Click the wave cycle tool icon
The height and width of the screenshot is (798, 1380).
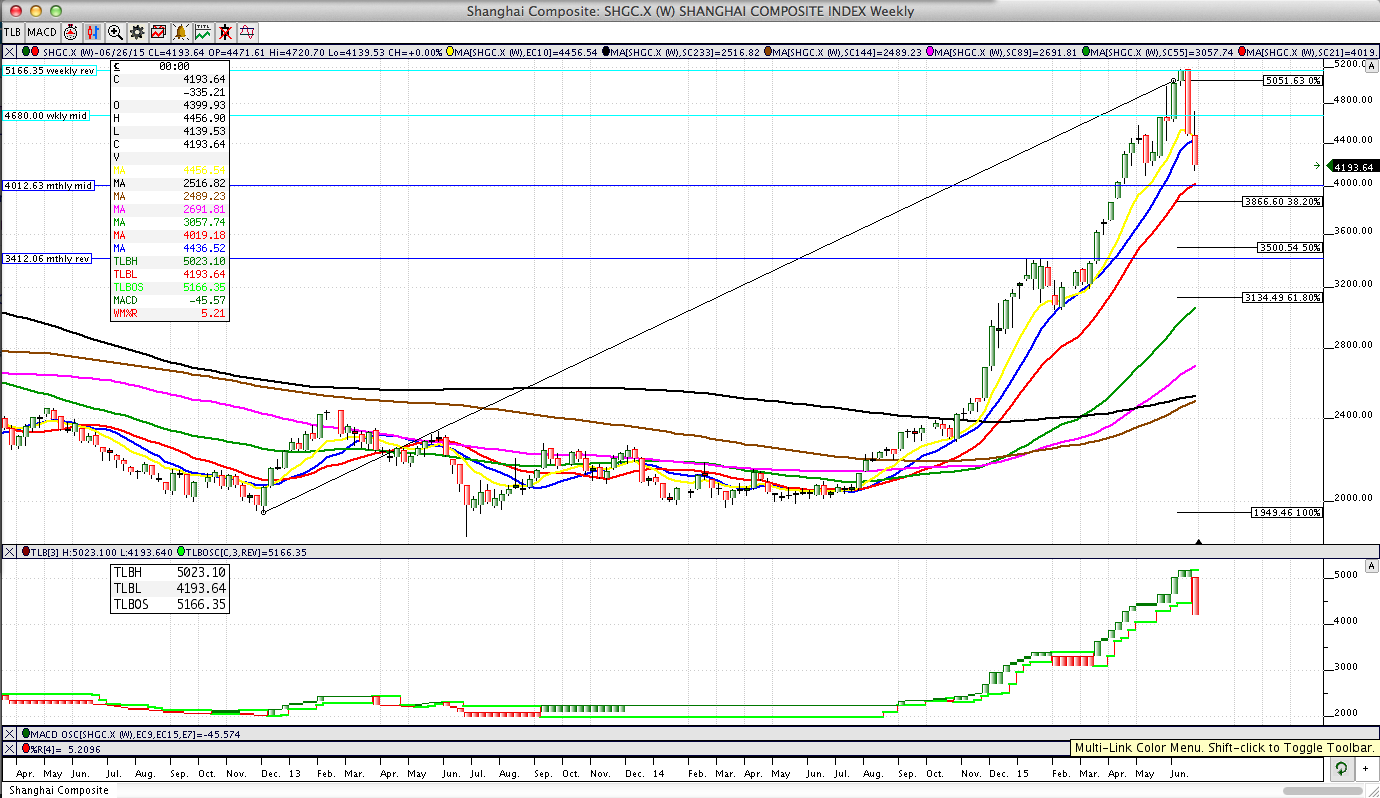click(247, 32)
